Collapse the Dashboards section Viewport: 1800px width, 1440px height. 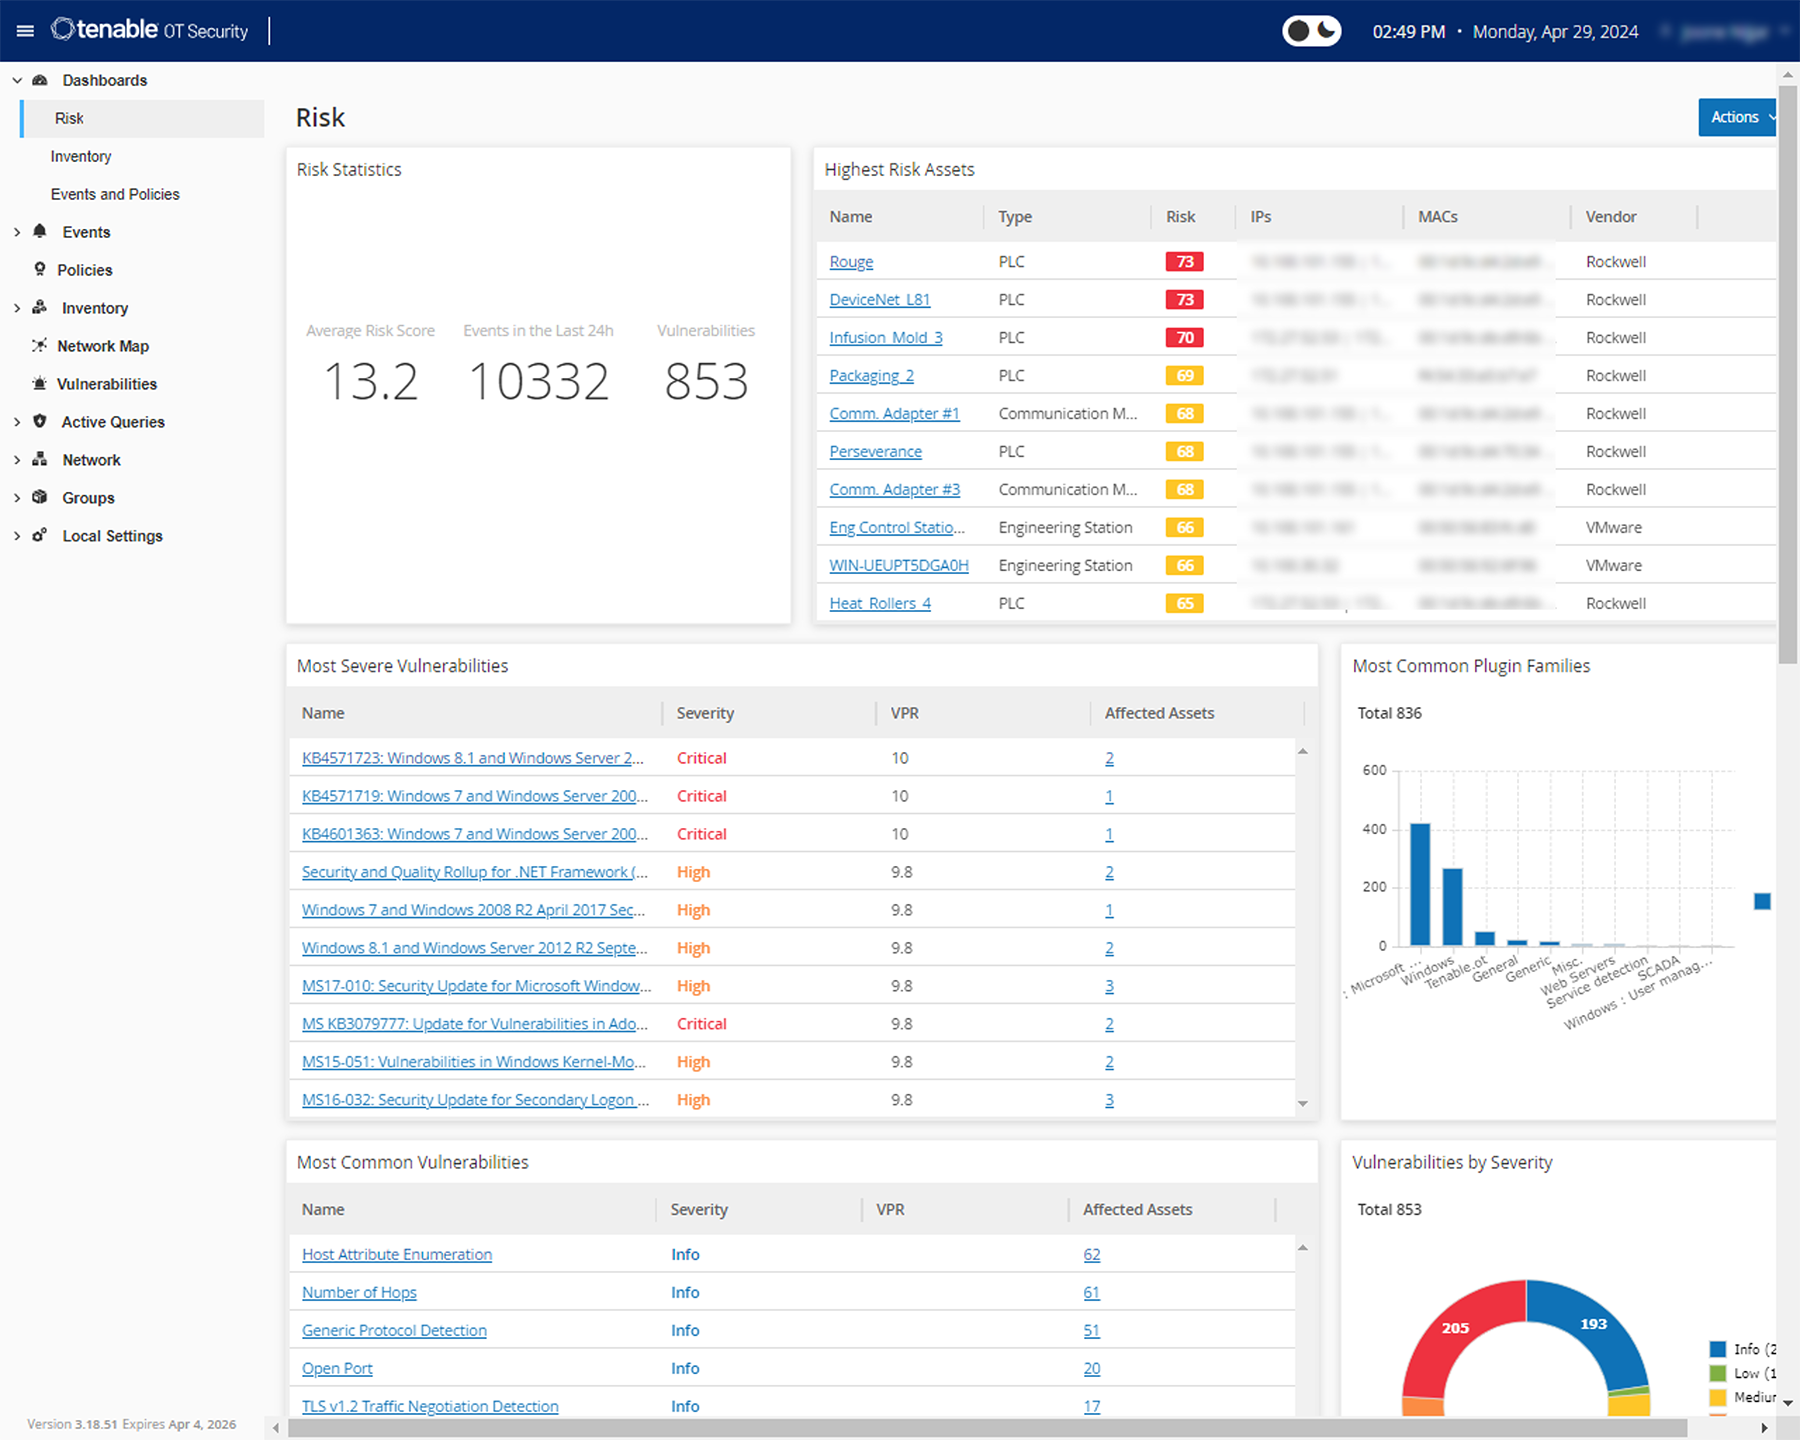[16, 80]
